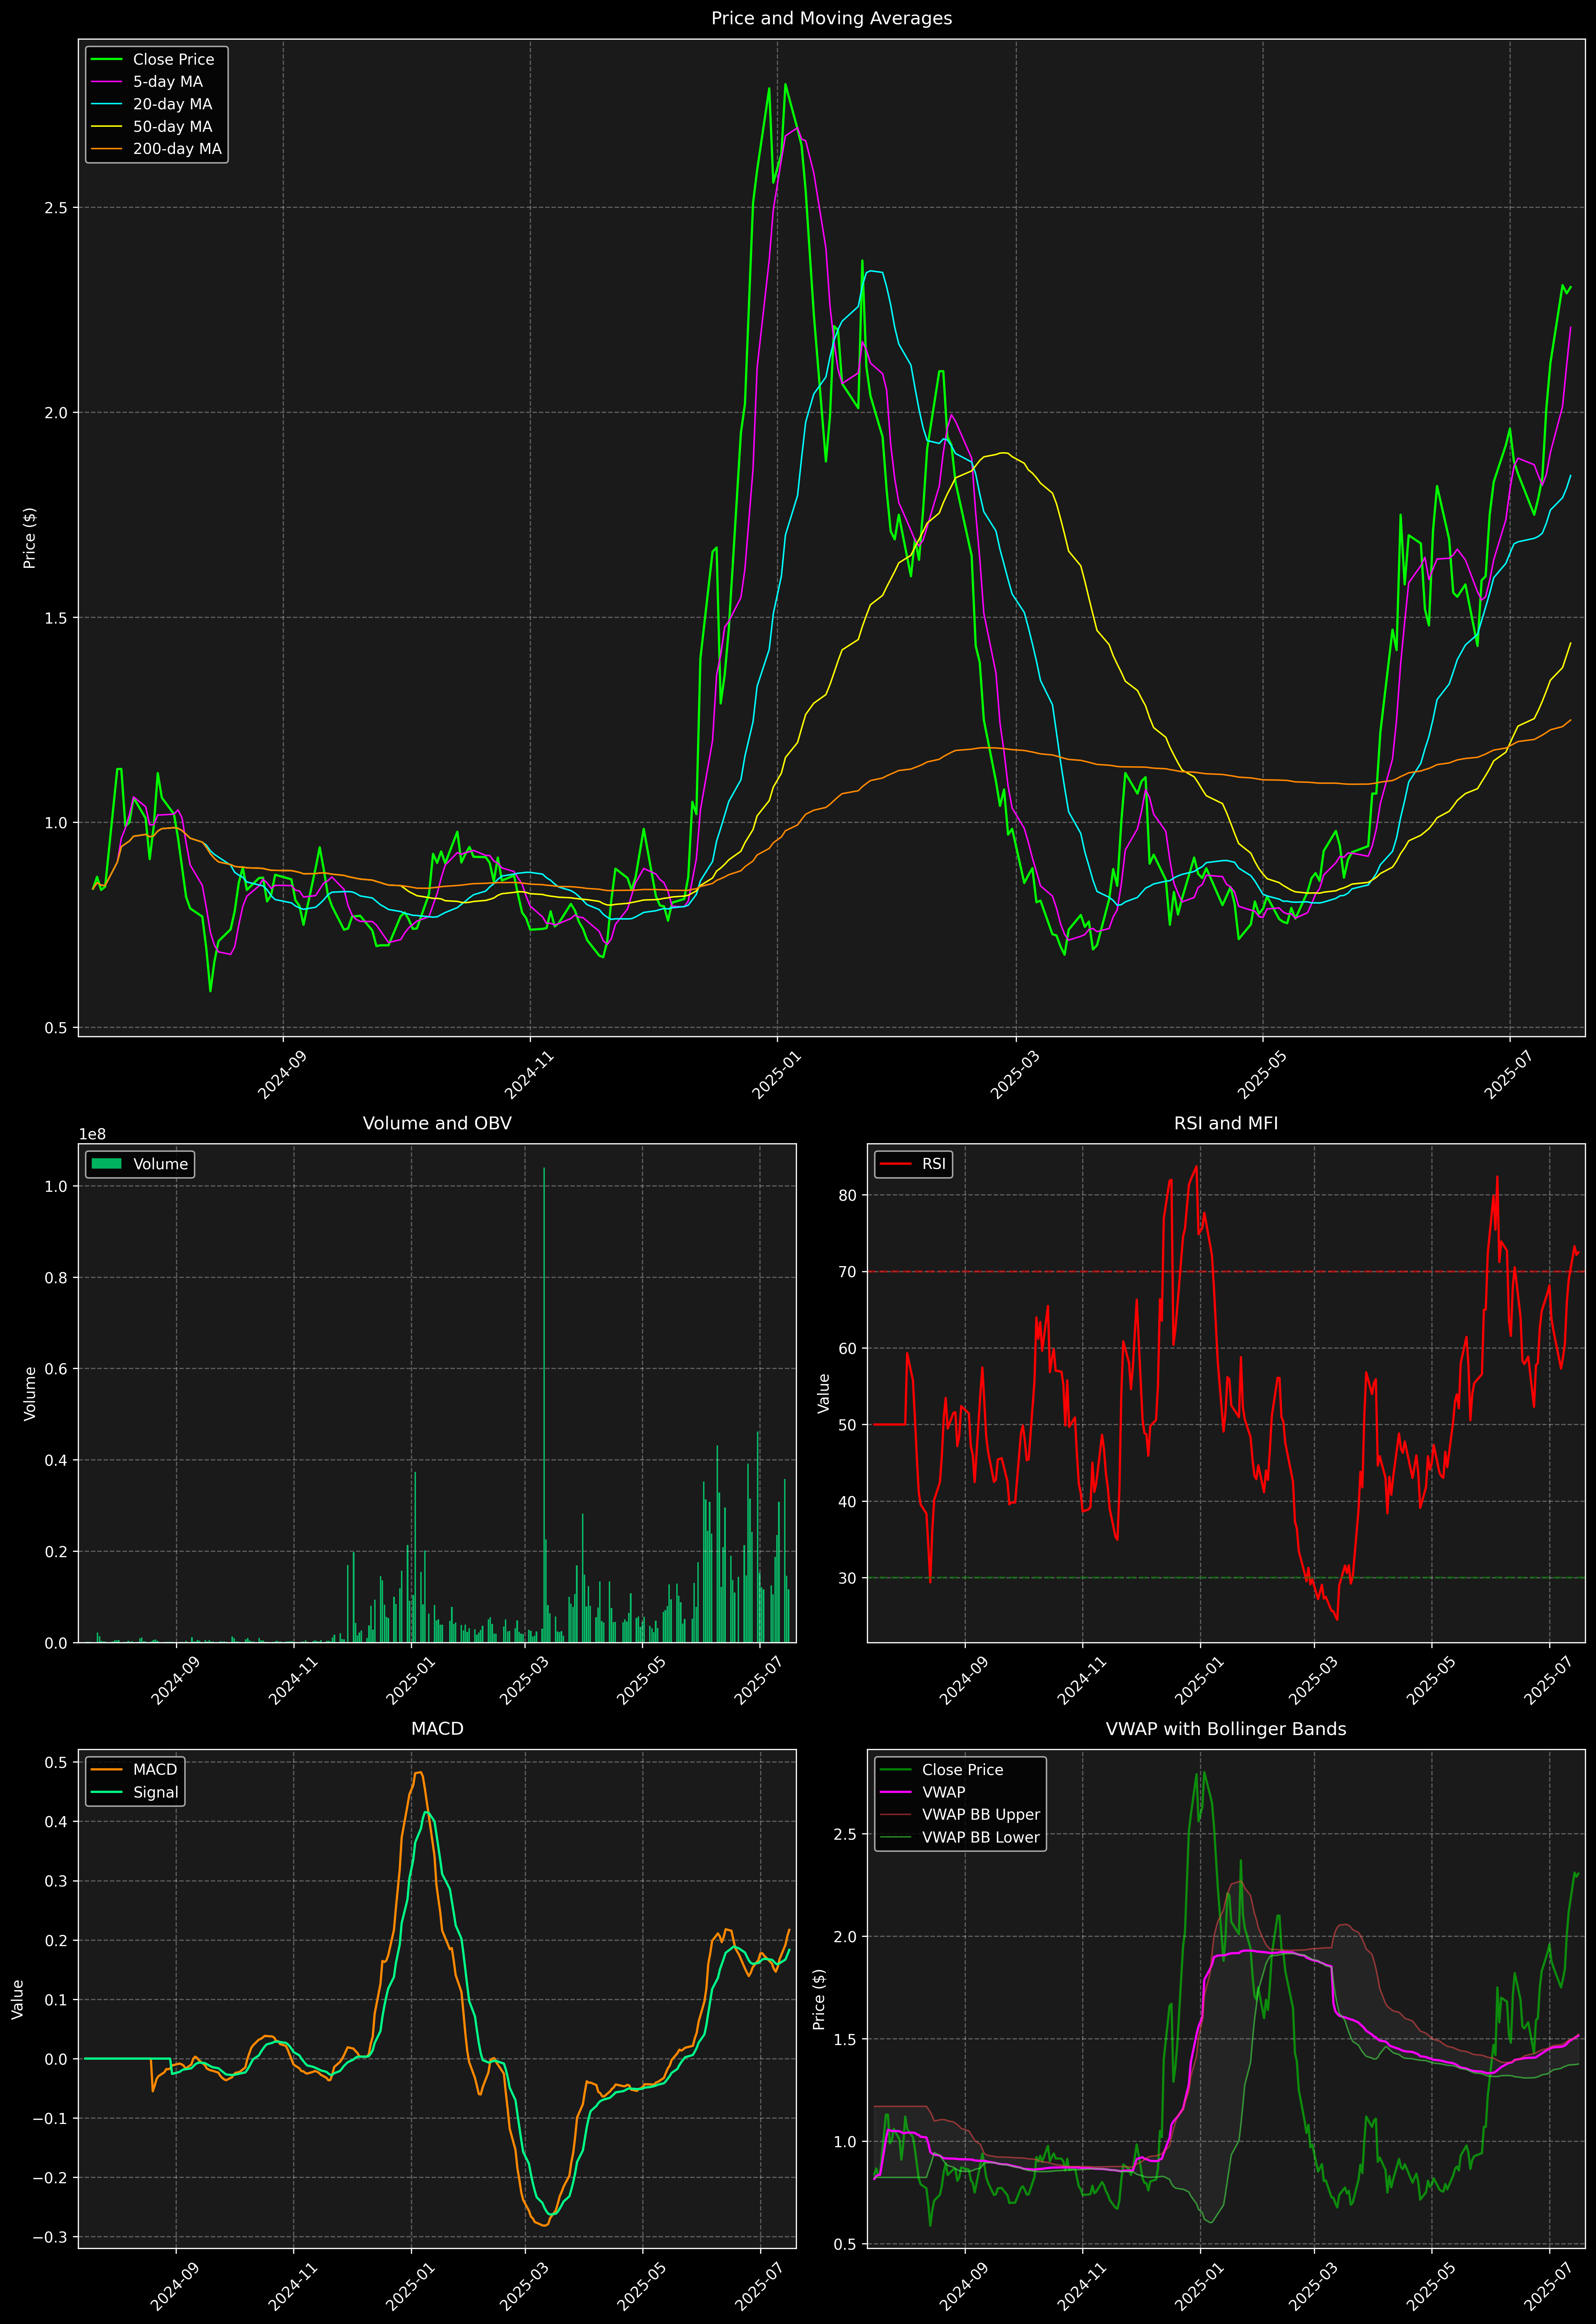Click the 'MACD' chart title
The image size is (1596, 2324).
click(437, 1729)
